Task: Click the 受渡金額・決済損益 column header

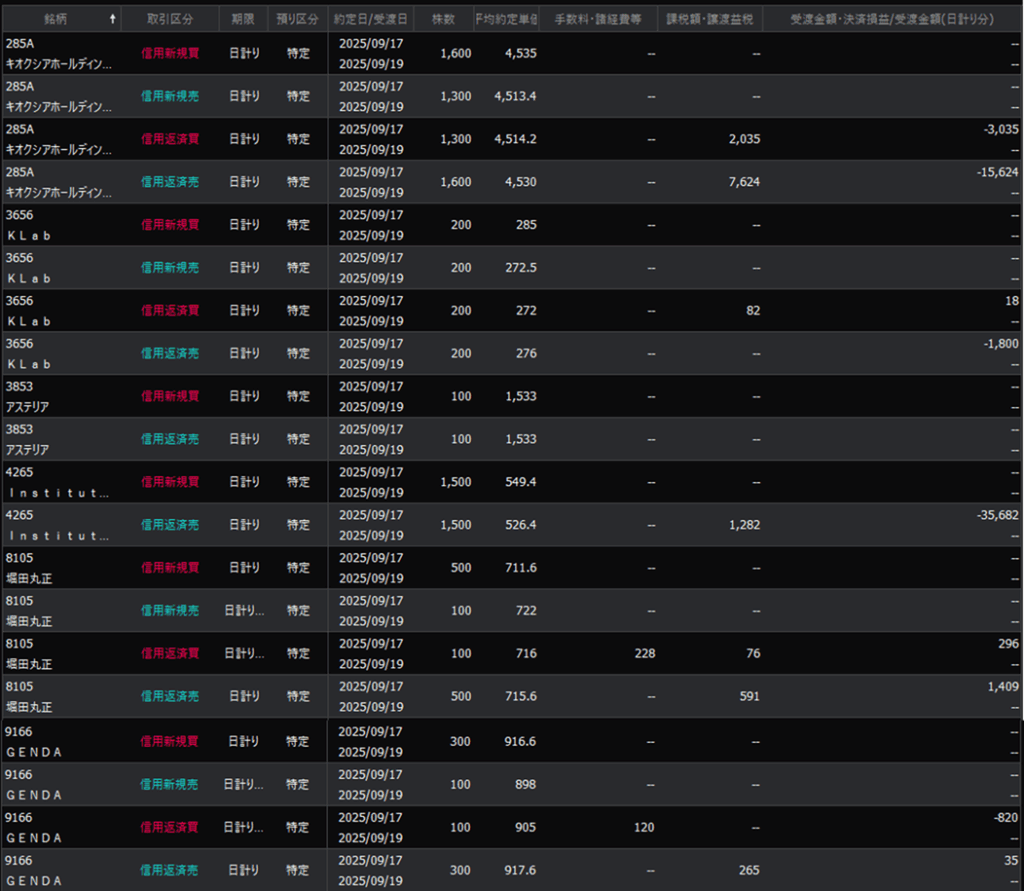Action: pos(892,19)
